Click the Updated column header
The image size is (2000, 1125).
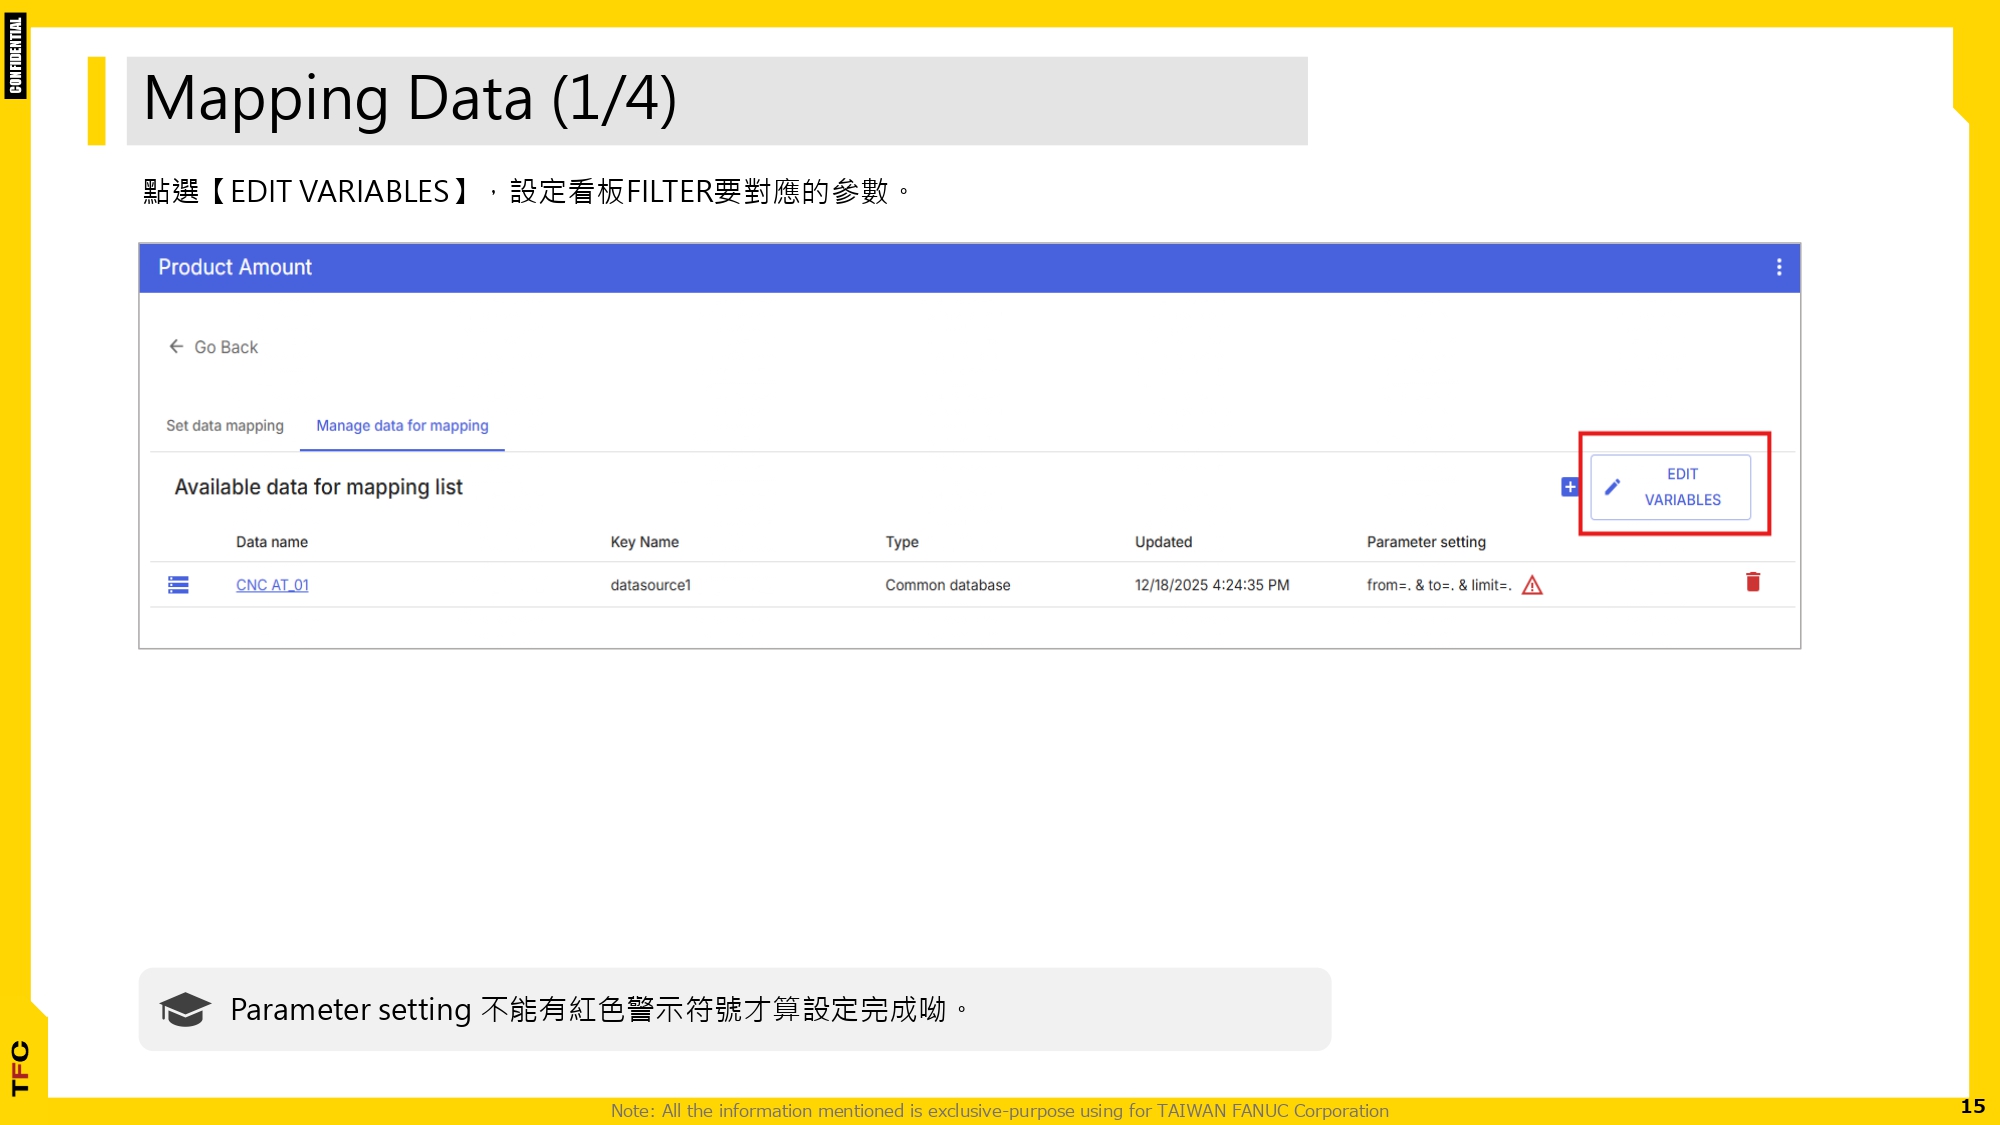(x=1163, y=541)
